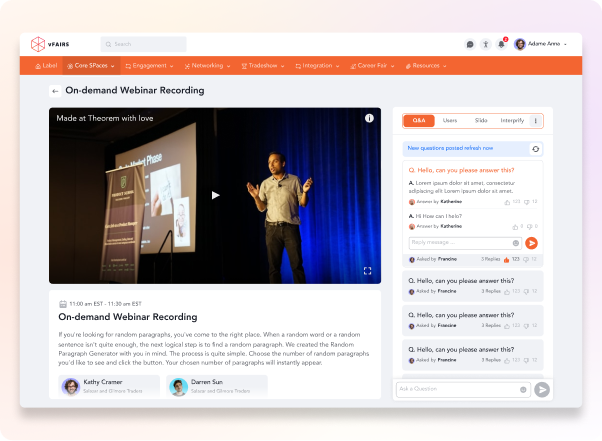Open comments on the Lorem ipsum answer
602x441 pixels.
pos(527,202)
